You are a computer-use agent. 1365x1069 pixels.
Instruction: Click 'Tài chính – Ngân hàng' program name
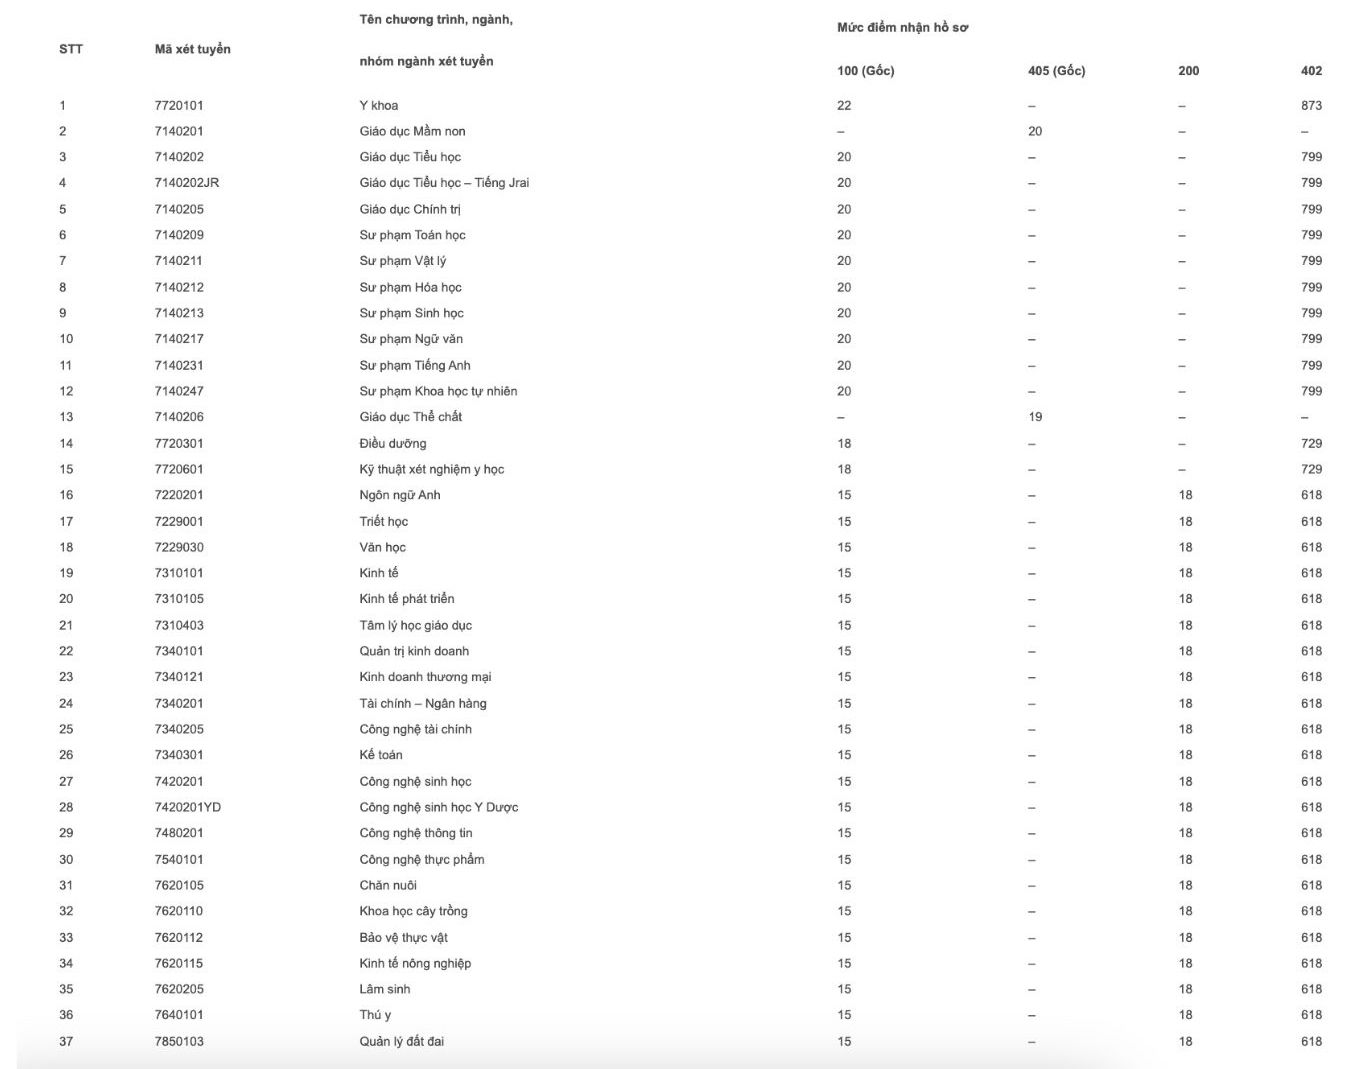(x=423, y=703)
